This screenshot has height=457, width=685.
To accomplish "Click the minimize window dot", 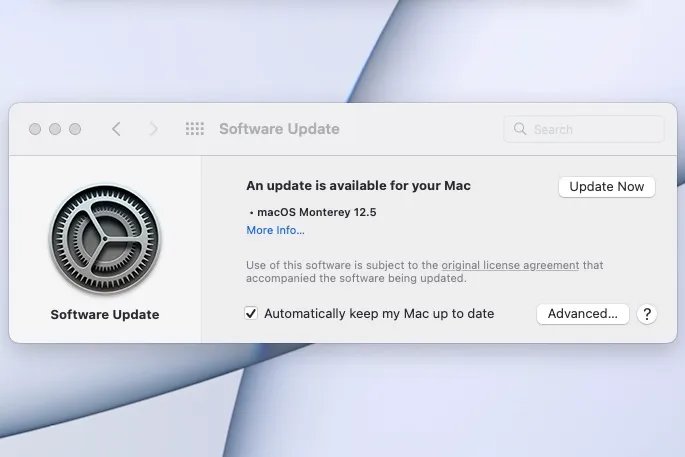I will point(55,129).
